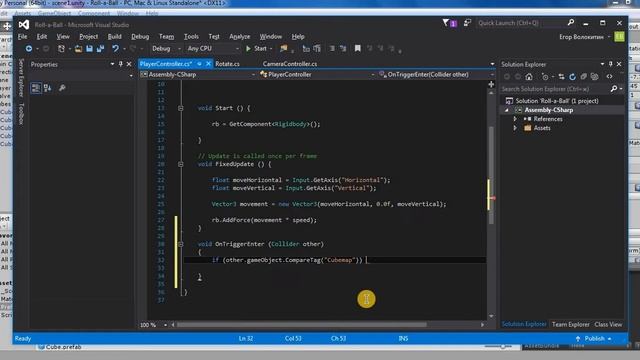Open the View menu

click(x=63, y=36)
